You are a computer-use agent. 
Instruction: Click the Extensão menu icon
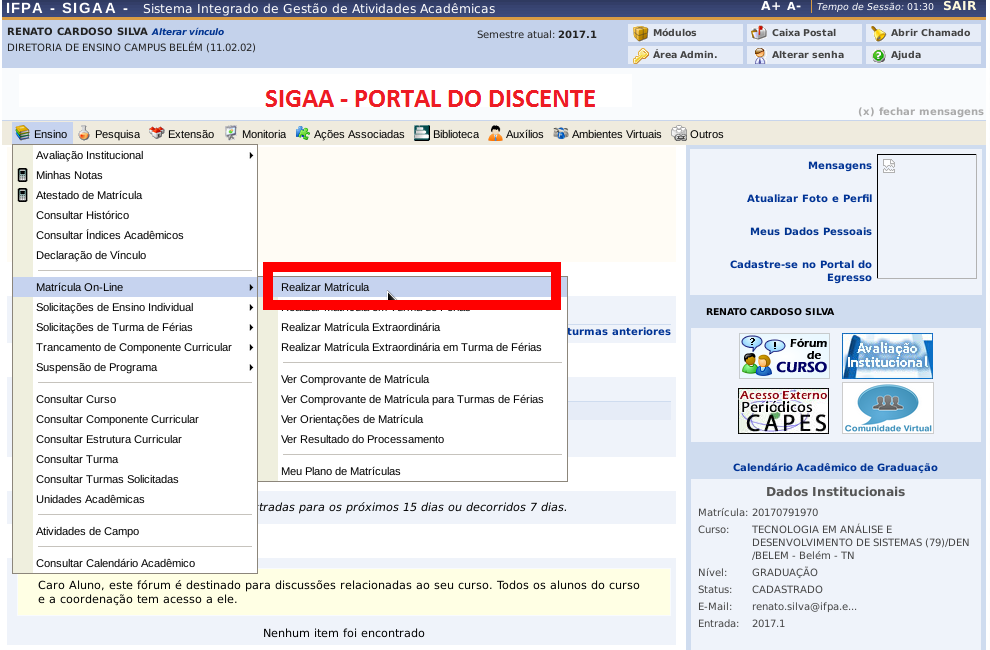click(x=157, y=133)
